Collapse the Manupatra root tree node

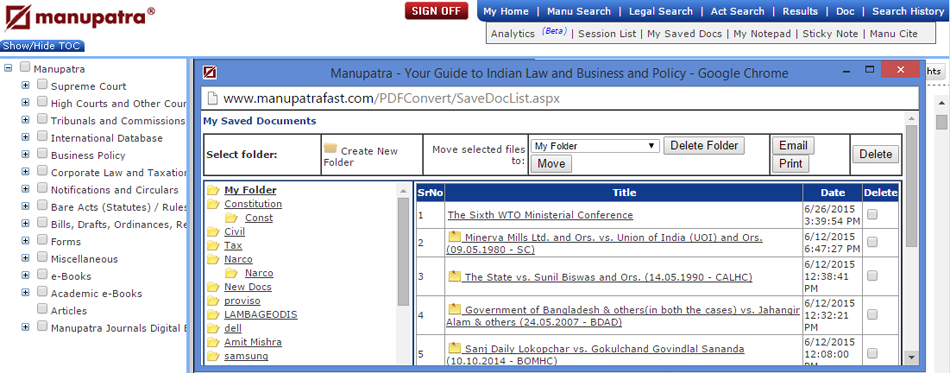tap(8, 68)
